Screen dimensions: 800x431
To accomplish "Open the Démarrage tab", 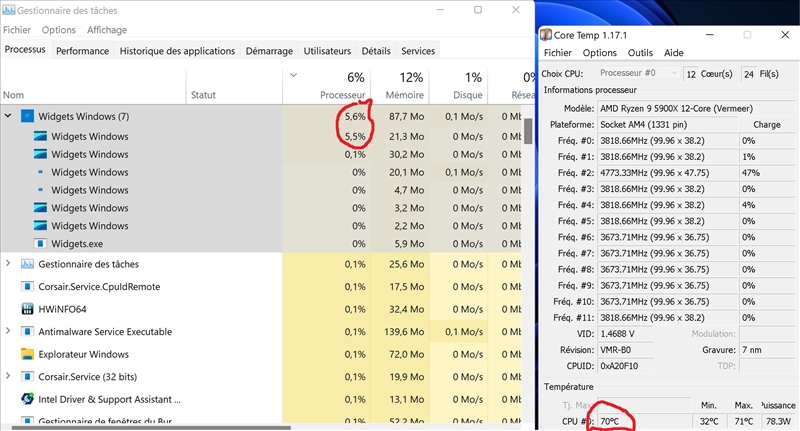I will [269, 51].
